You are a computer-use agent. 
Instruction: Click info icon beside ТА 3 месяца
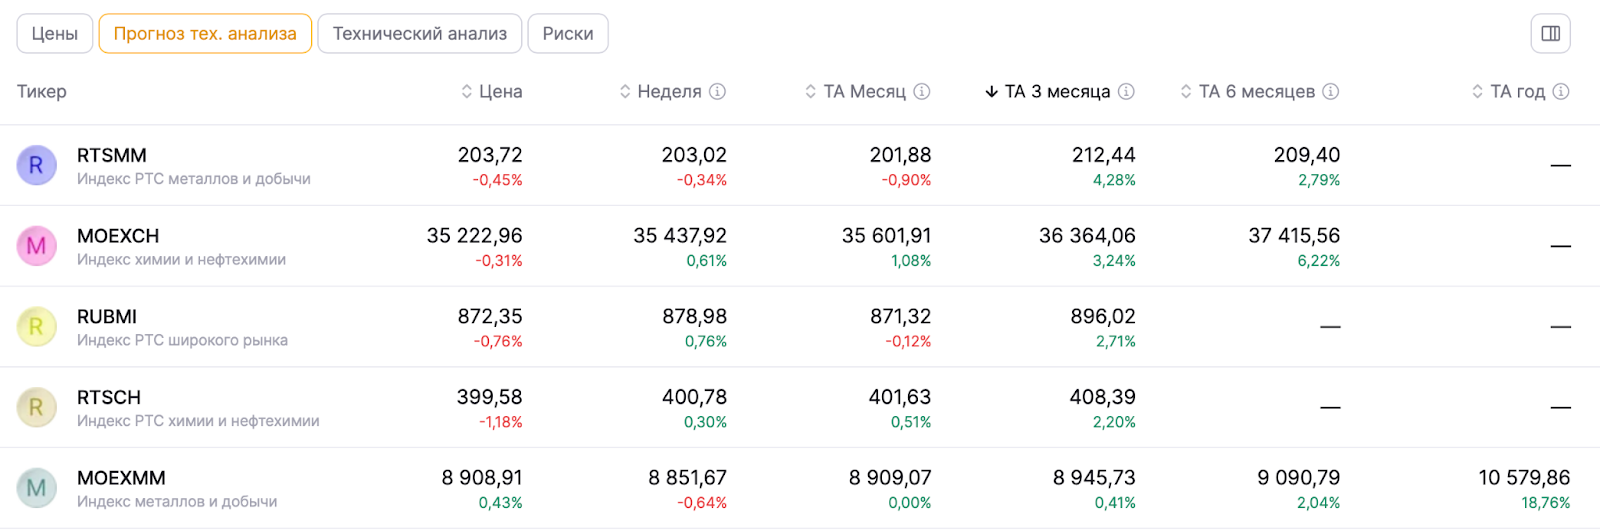[x=1126, y=91]
